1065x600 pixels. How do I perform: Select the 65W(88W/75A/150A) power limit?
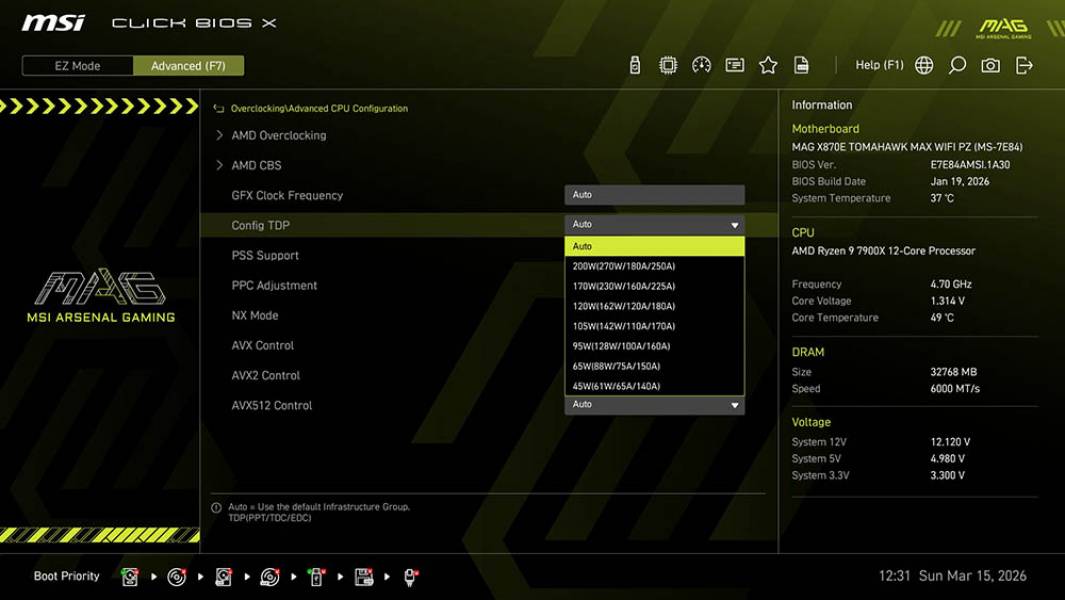(654, 365)
